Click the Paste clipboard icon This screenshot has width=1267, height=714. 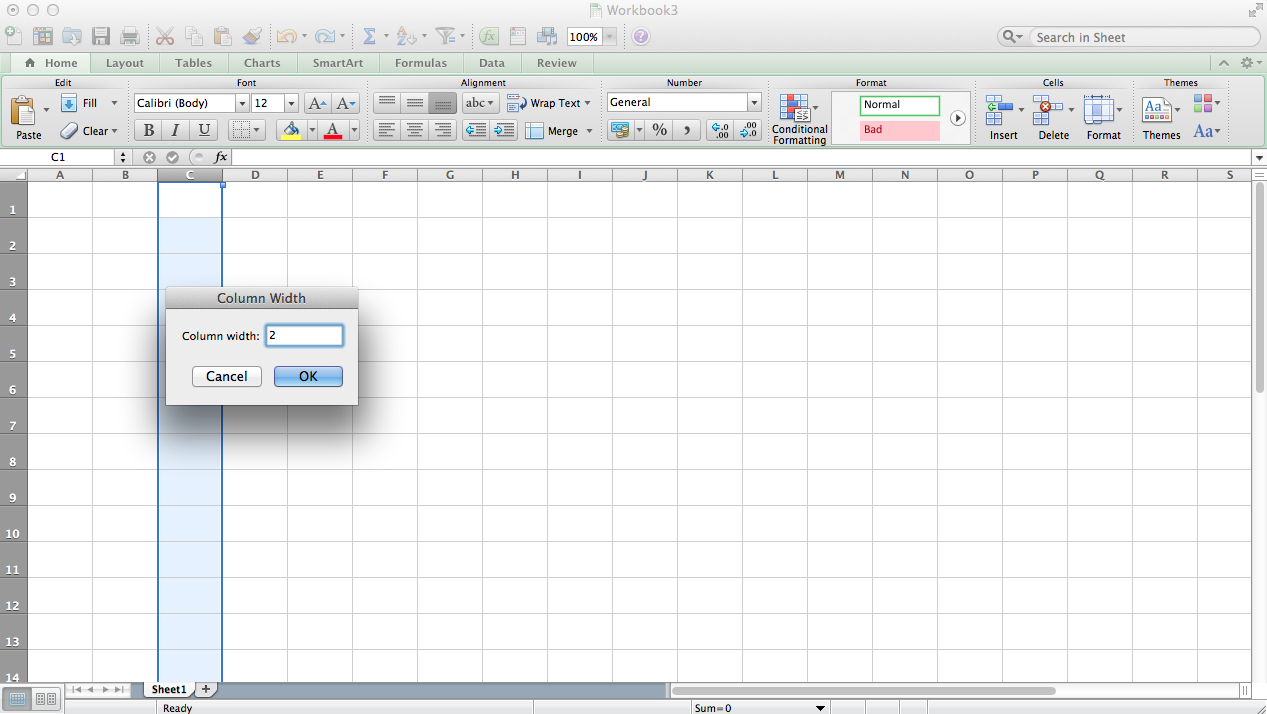(x=24, y=109)
